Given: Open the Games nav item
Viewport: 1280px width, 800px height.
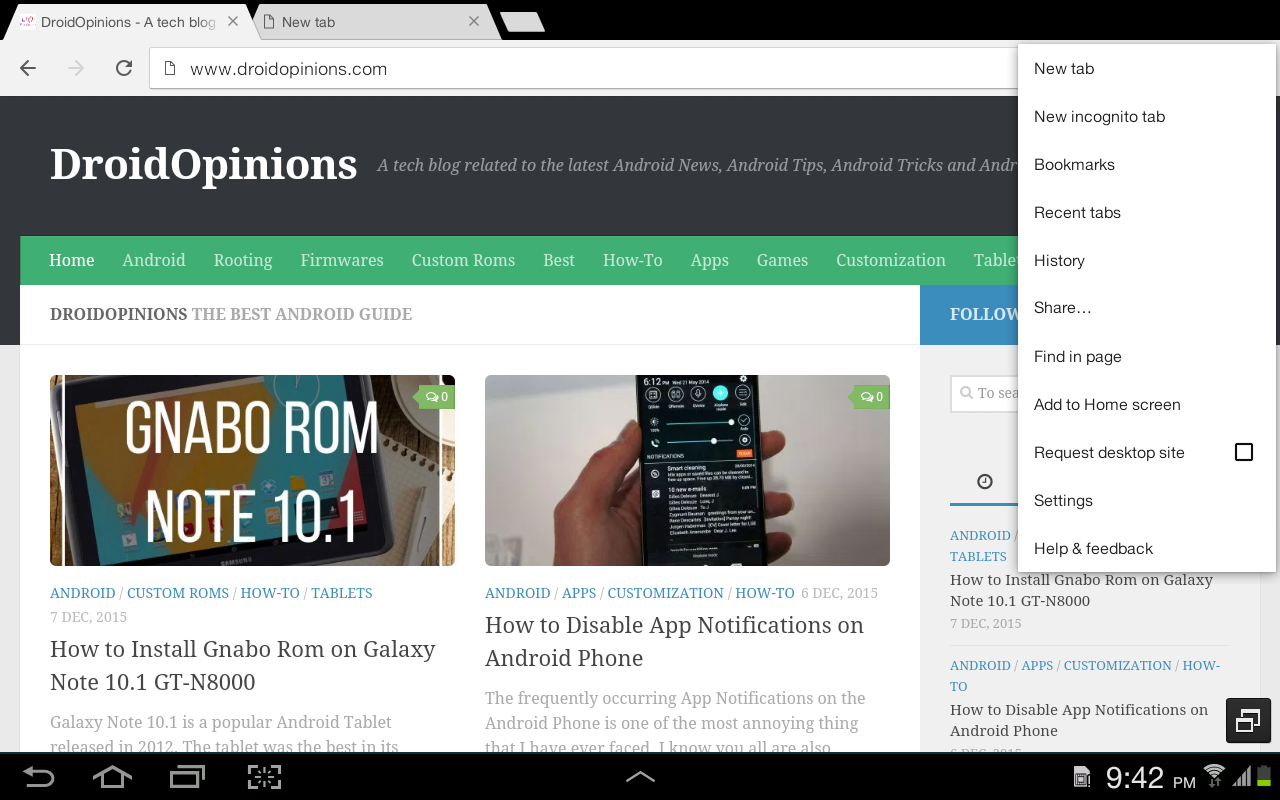Looking at the screenshot, I should click(782, 260).
